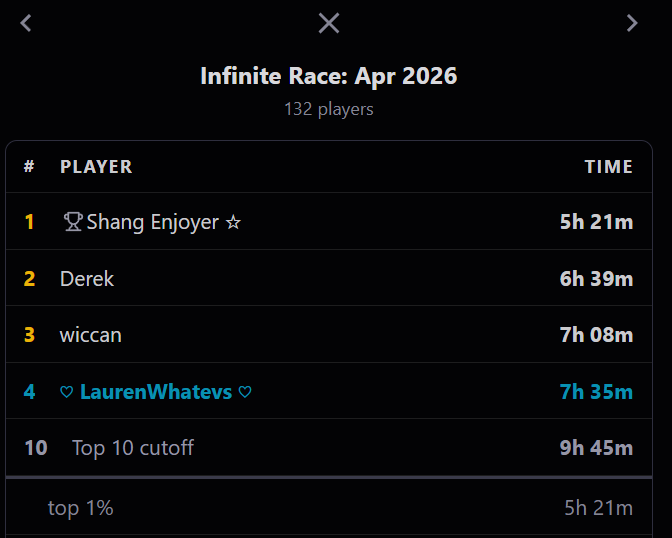Viewport: 672px width, 538px height.
Task: Click rank number 4
Action: (x=29, y=392)
